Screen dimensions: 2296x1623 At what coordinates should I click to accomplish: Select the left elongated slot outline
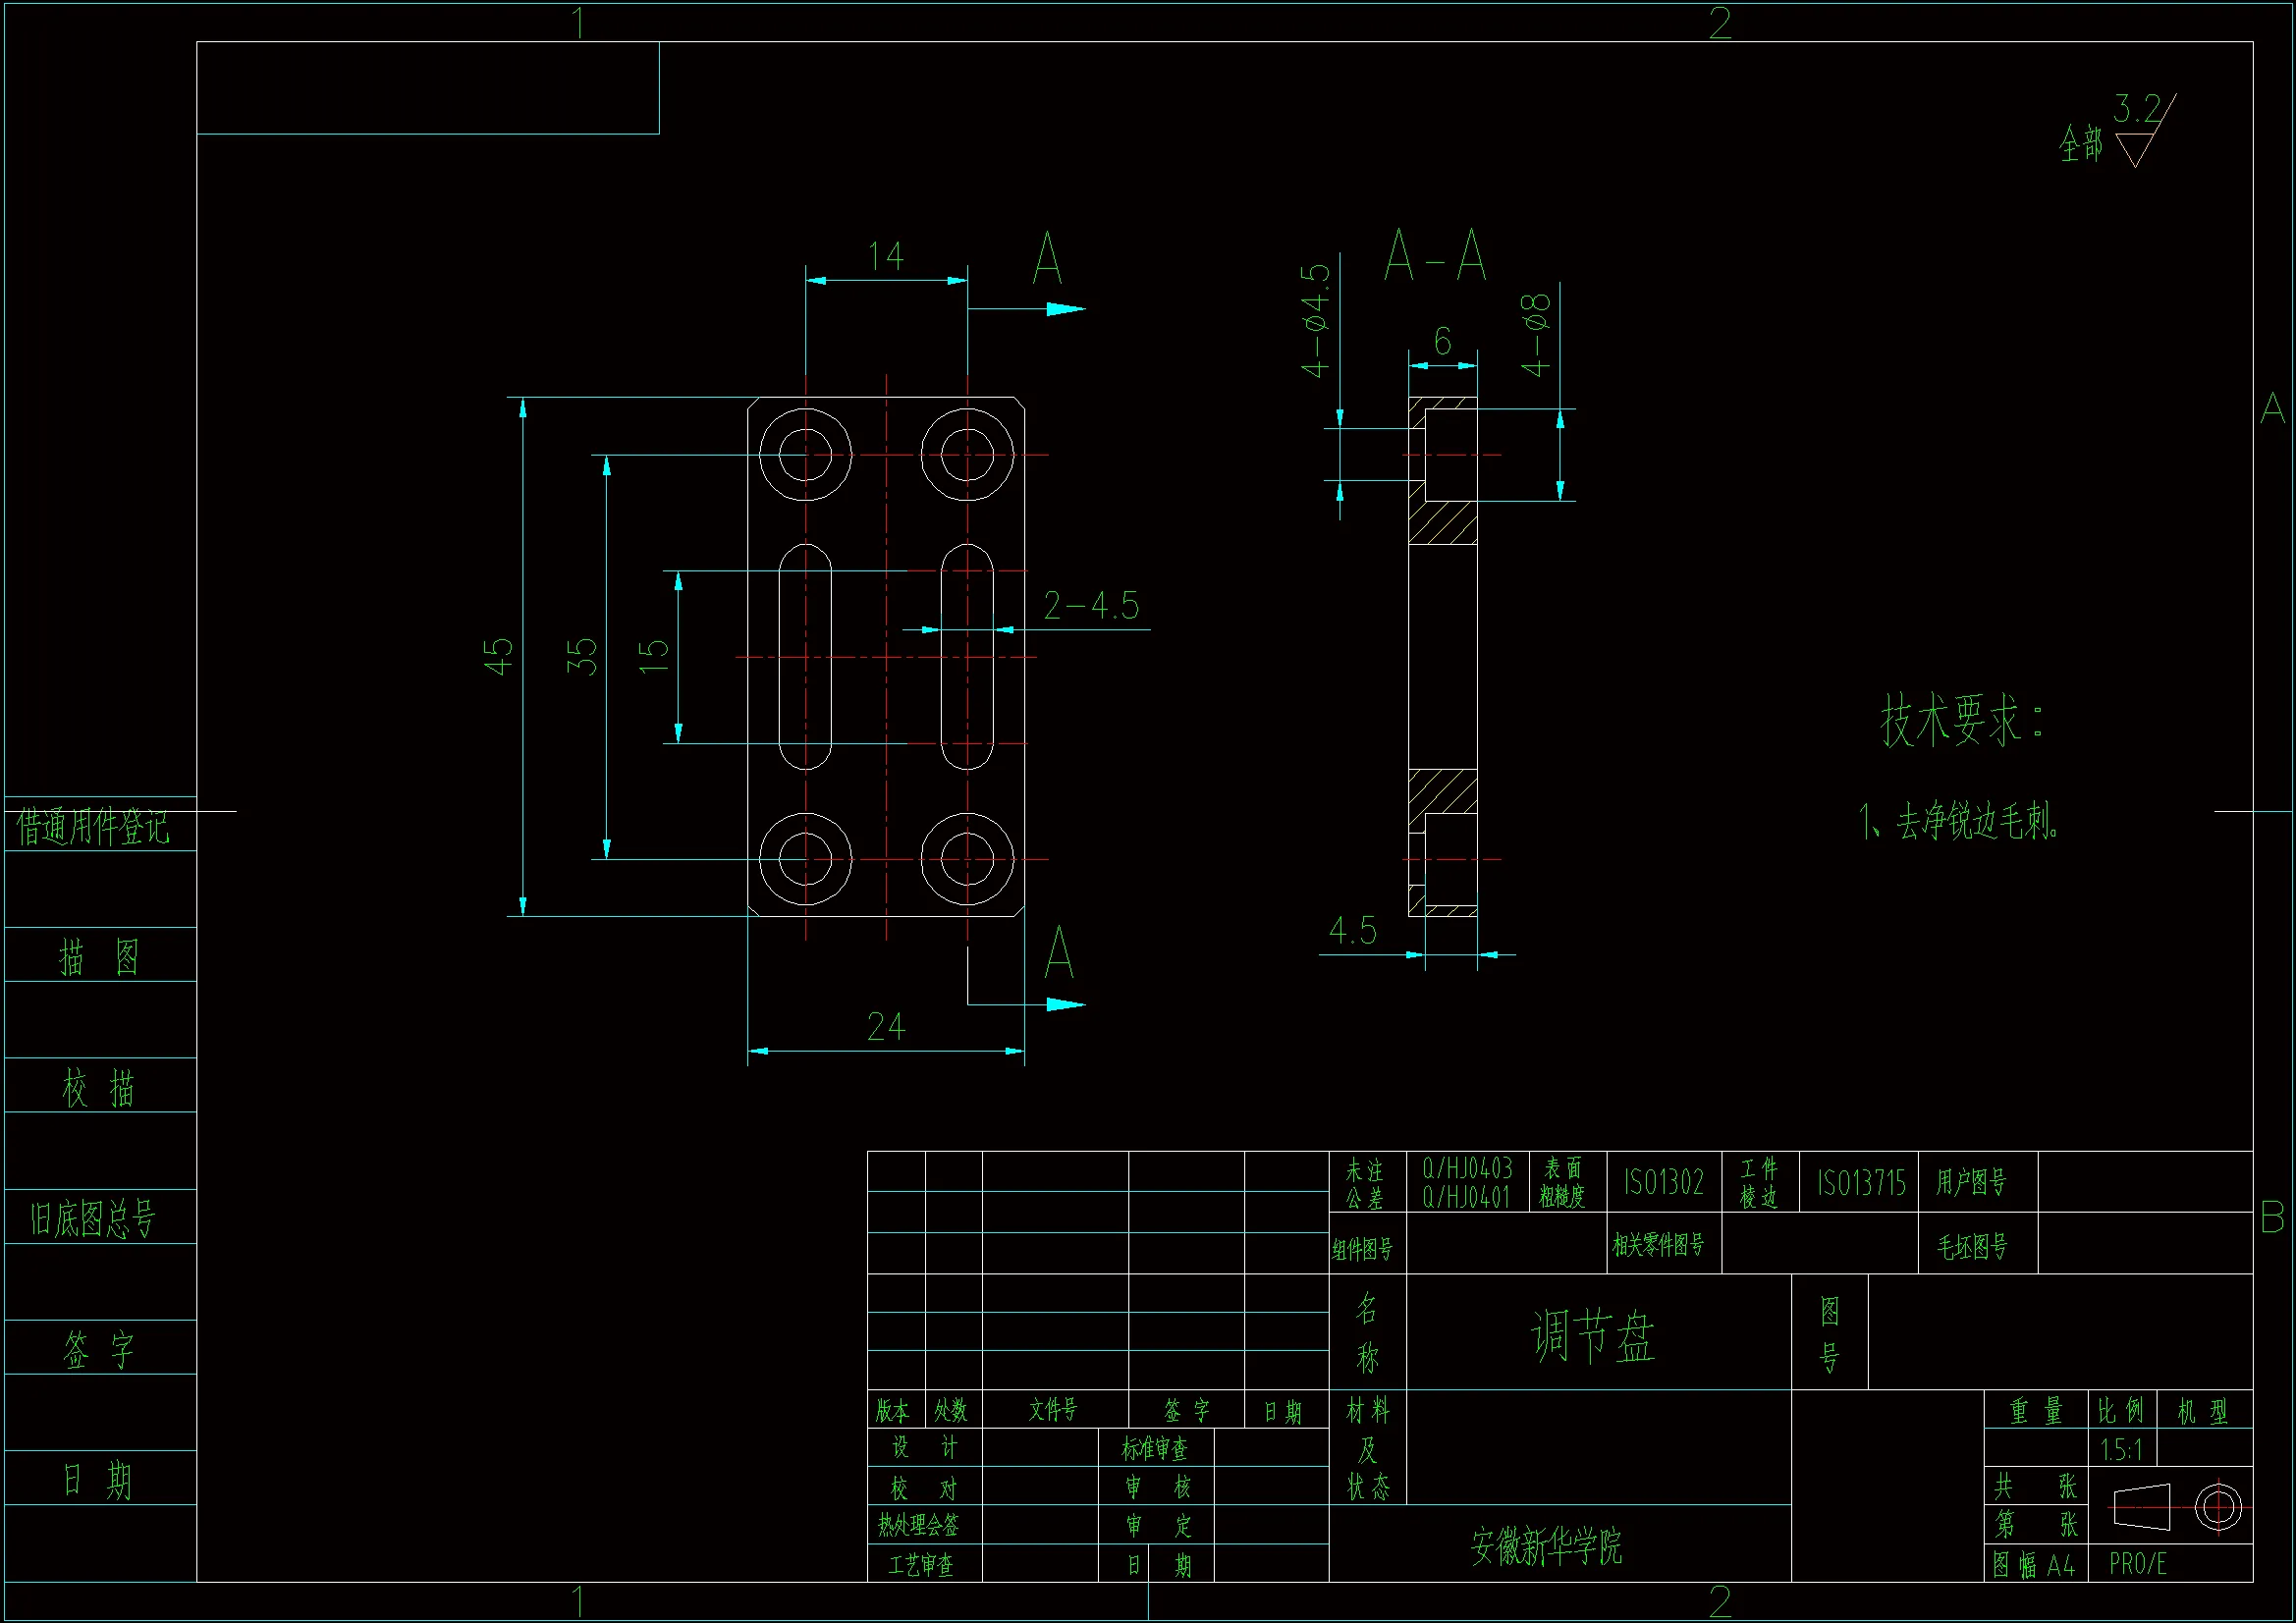[x=805, y=656]
